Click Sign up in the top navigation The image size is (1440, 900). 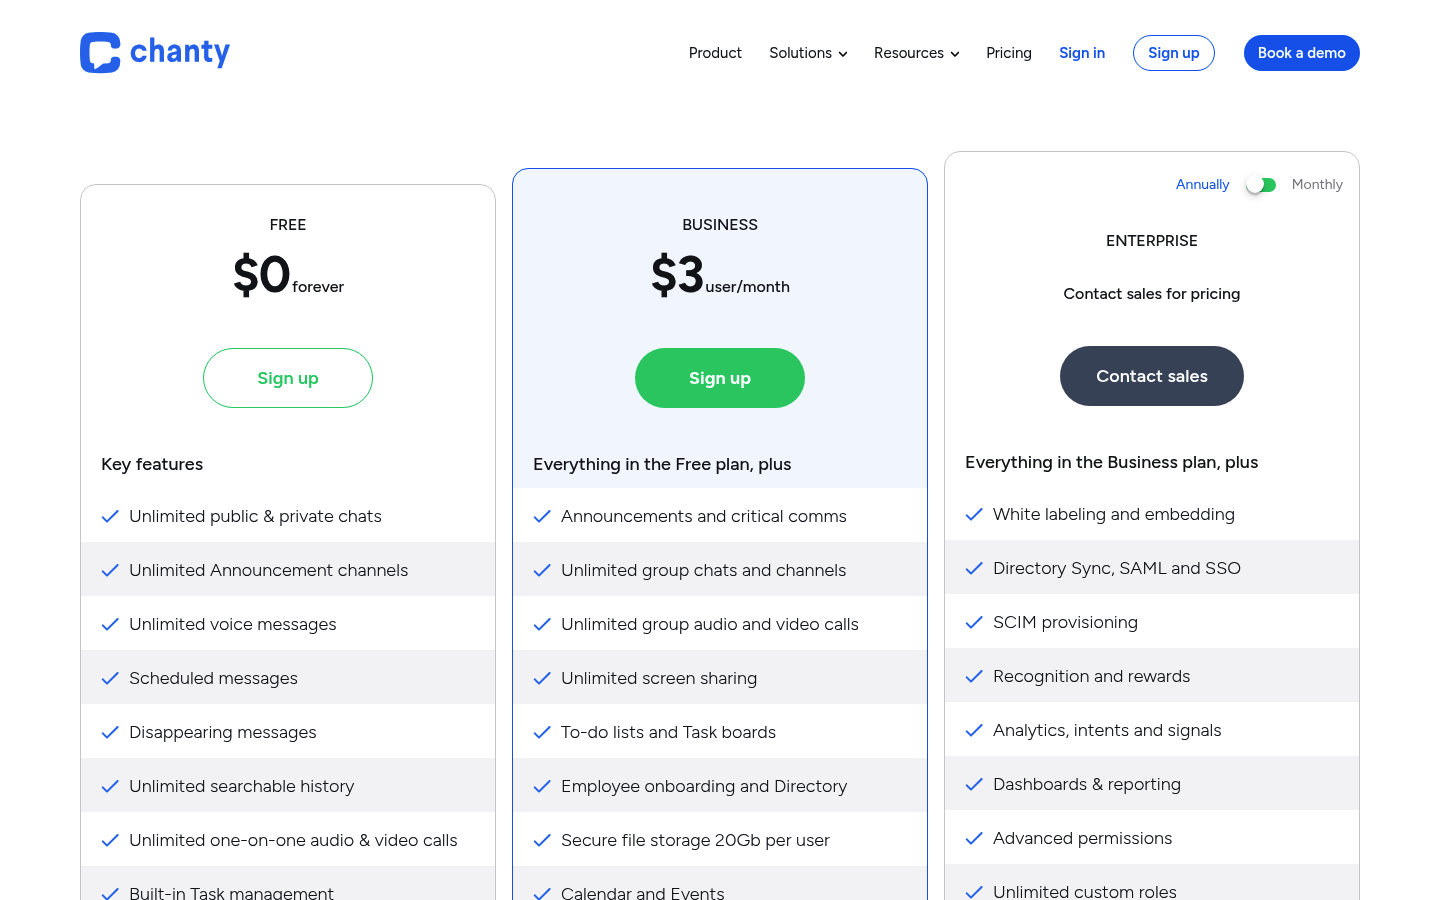click(1174, 53)
